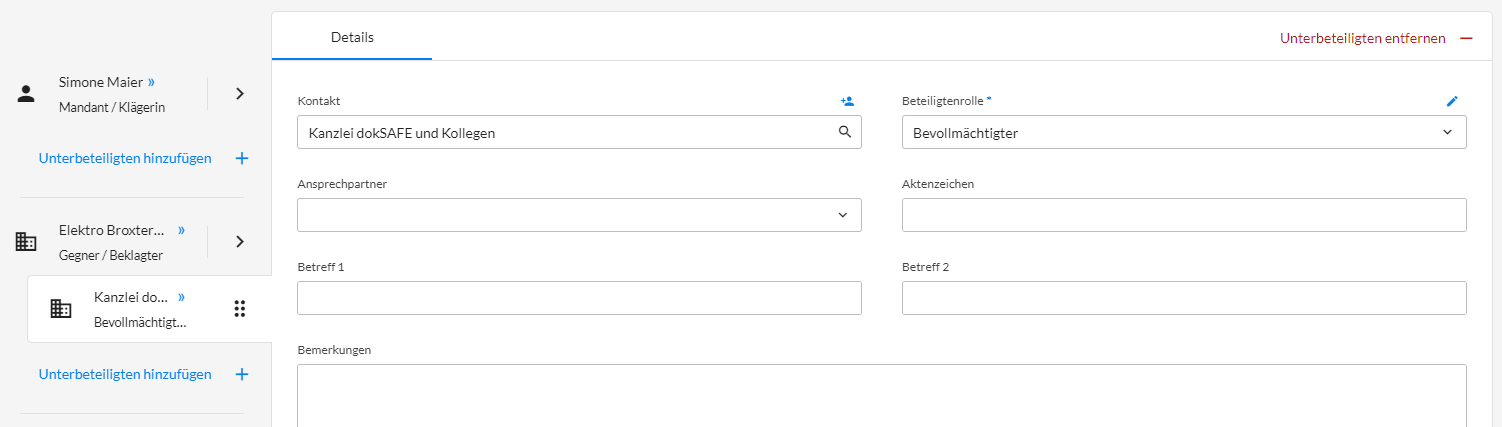
Task: Click plus icon under Kanzlei entry
Action: [x=241, y=374]
